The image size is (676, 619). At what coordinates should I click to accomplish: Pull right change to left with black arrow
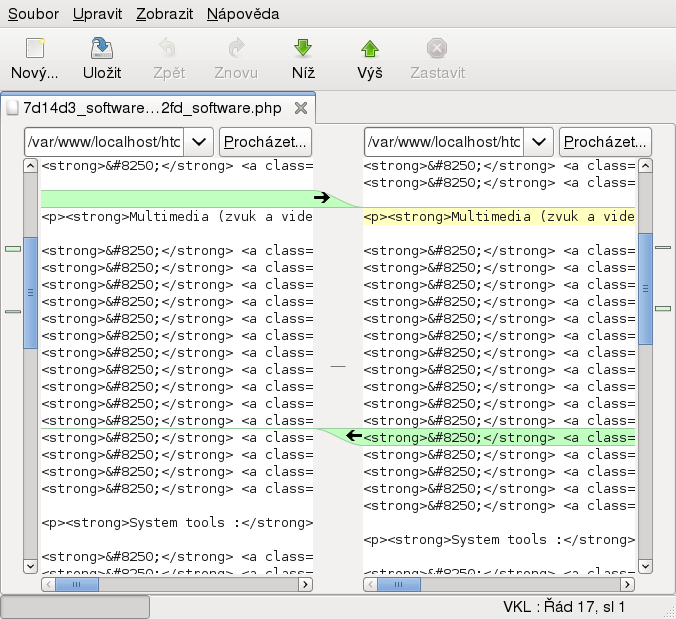tap(354, 436)
